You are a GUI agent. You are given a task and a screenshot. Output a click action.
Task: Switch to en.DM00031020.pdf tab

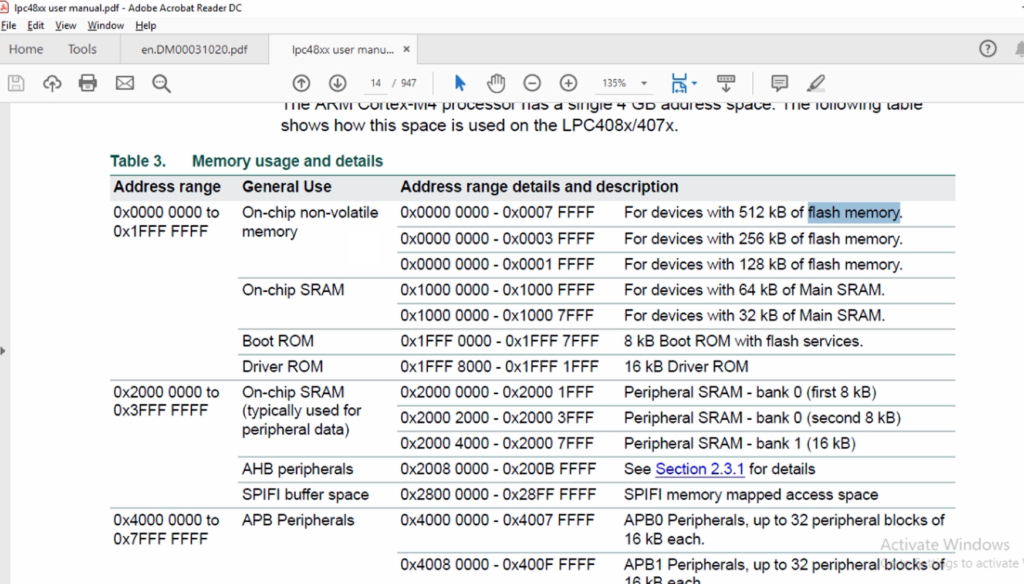point(194,49)
